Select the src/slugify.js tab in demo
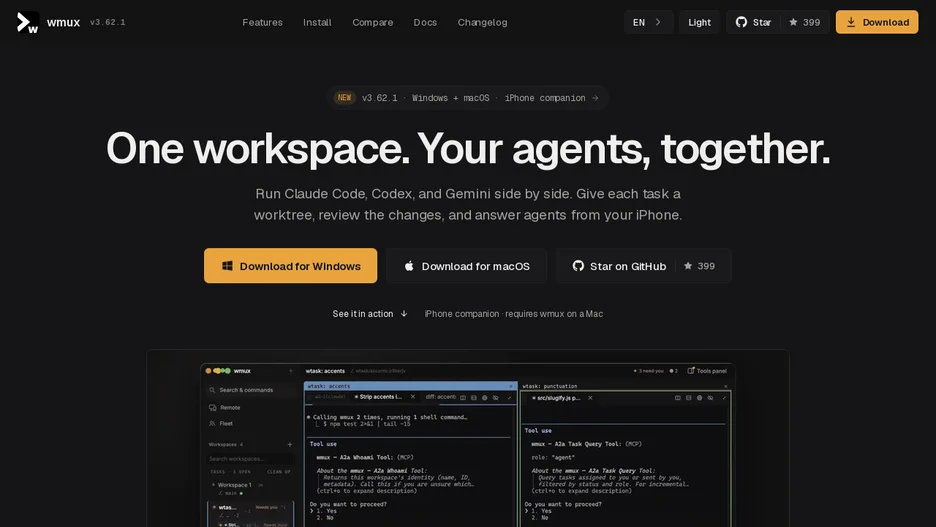Image resolution: width=936 pixels, height=527 pixels. pyautogui.click(x=558, y=397)
